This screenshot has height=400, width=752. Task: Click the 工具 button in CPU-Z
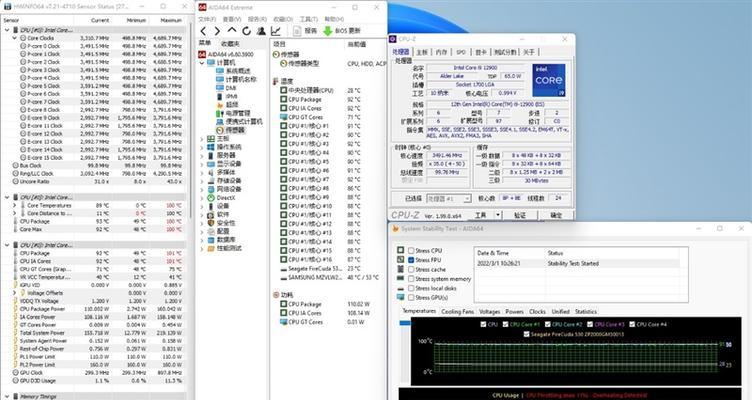point(481,215)
